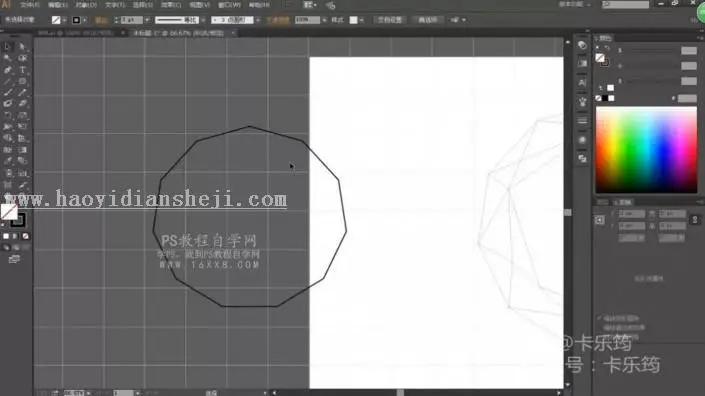
Task: Select the Shape Builder tool
Action: tap(8, 138)
